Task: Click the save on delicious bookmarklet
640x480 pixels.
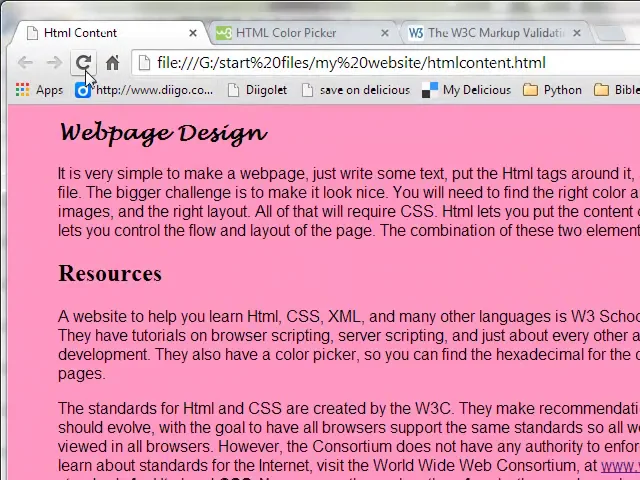Action: coord(356,90)
